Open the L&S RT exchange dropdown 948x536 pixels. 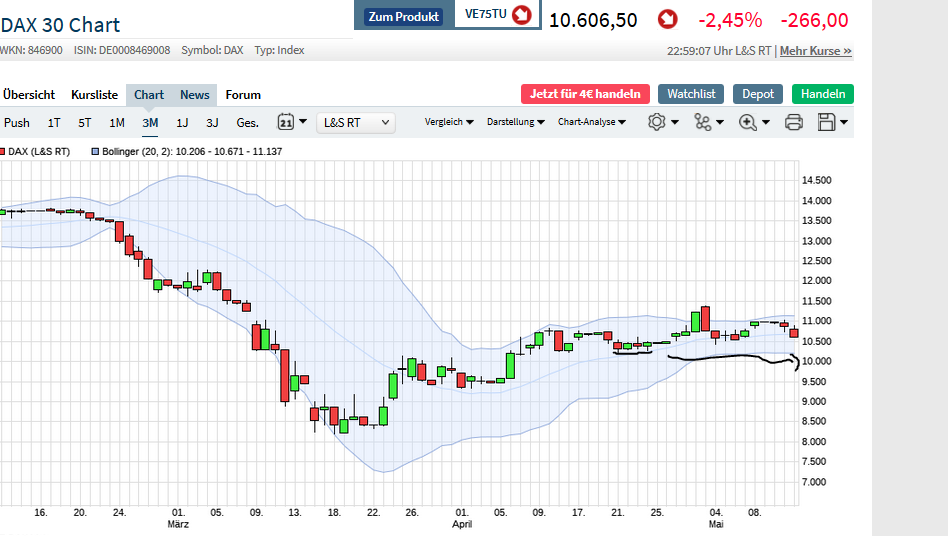click(356, 123)
